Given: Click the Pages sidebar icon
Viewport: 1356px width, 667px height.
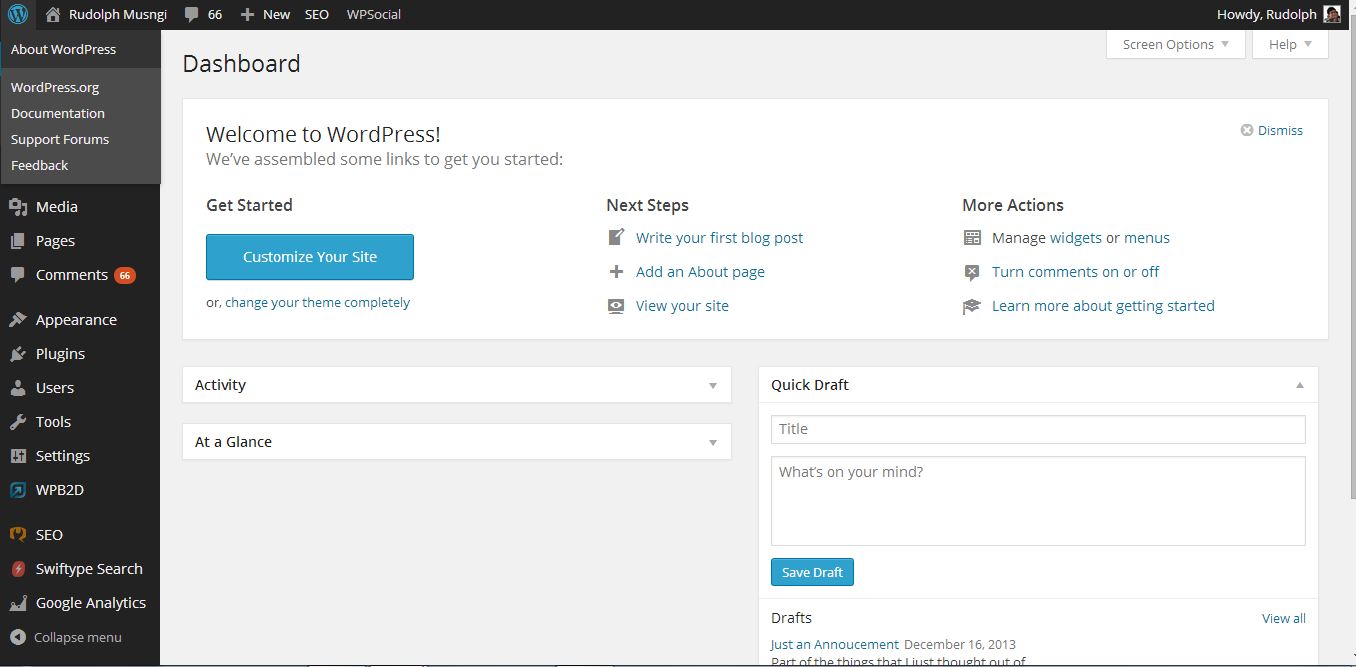Looking at the screenshot, I should click(18, 241).
